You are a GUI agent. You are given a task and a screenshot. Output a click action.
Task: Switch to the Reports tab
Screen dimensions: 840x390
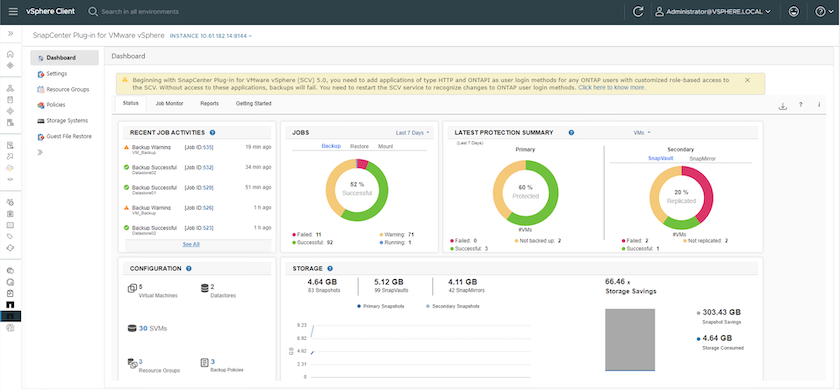[x=209, y=103]
